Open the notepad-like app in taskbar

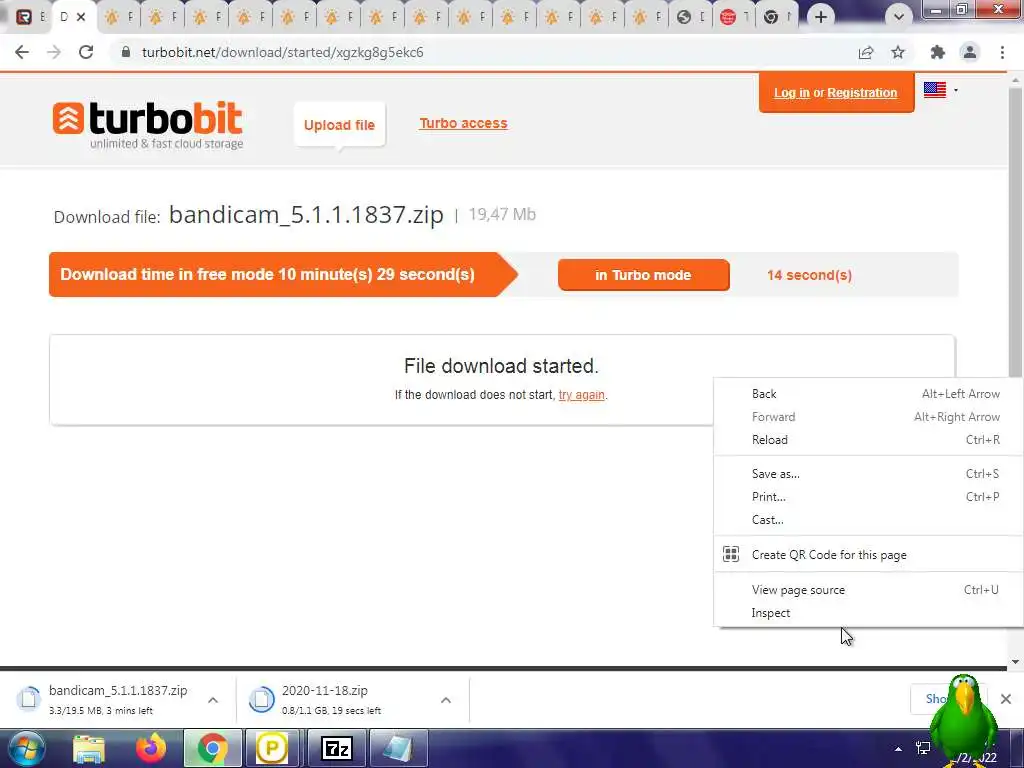pyautogui.click(x=397, y=748)
